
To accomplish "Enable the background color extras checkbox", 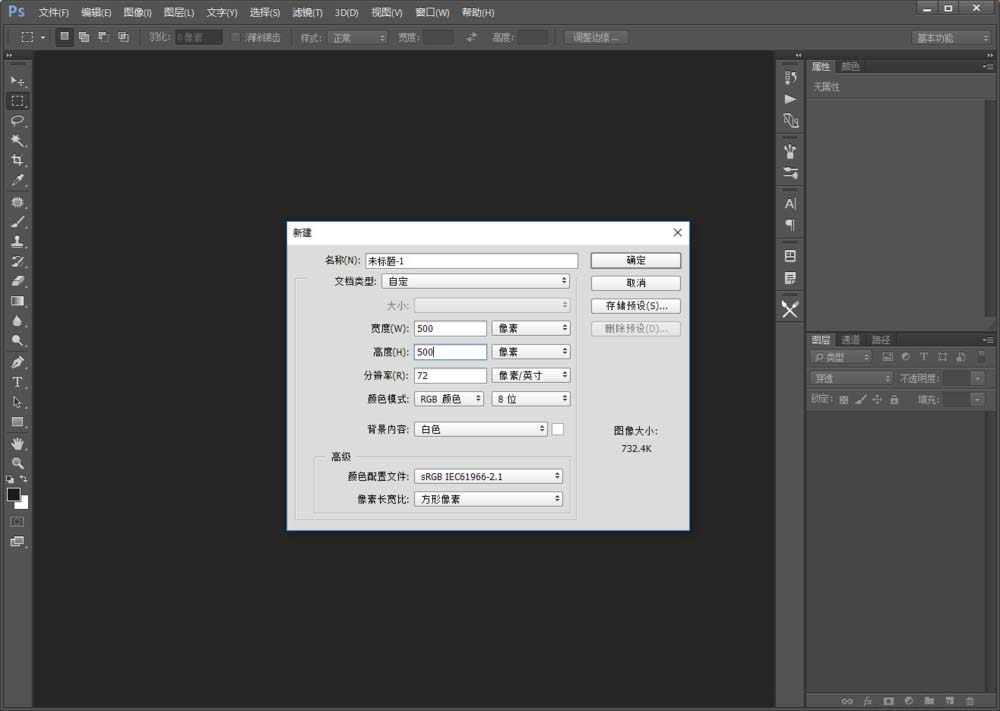I will pyautogui.click(x=558, y=428).
